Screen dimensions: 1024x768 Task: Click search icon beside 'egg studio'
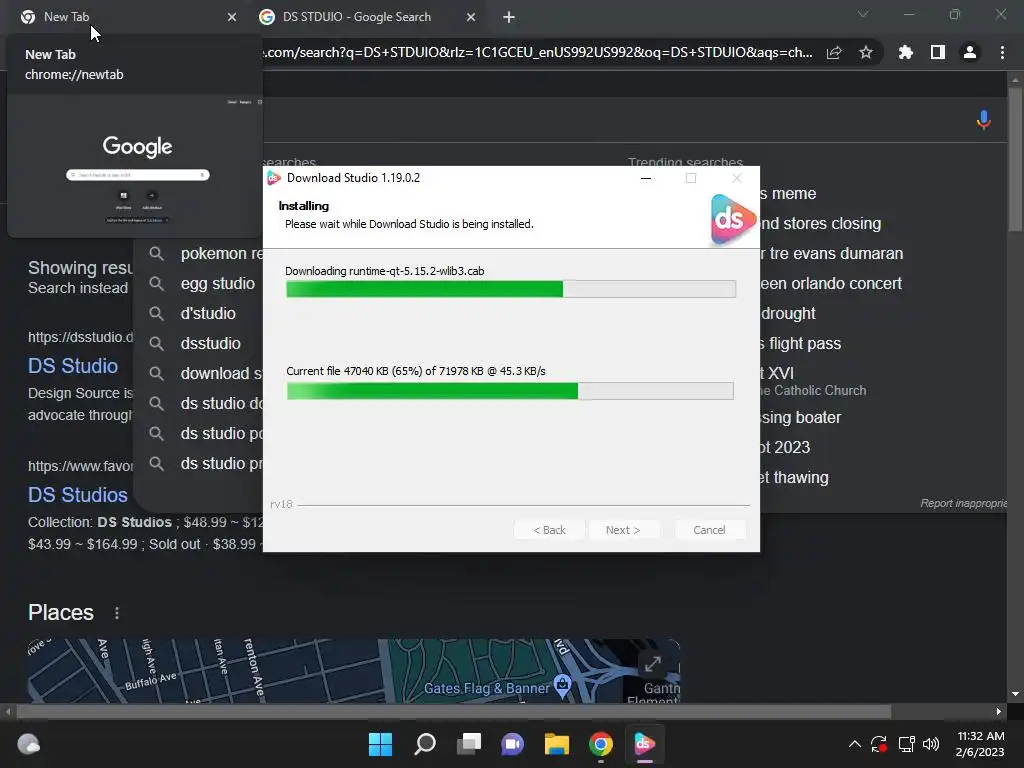pyautogui.click(x=156, y=283)
